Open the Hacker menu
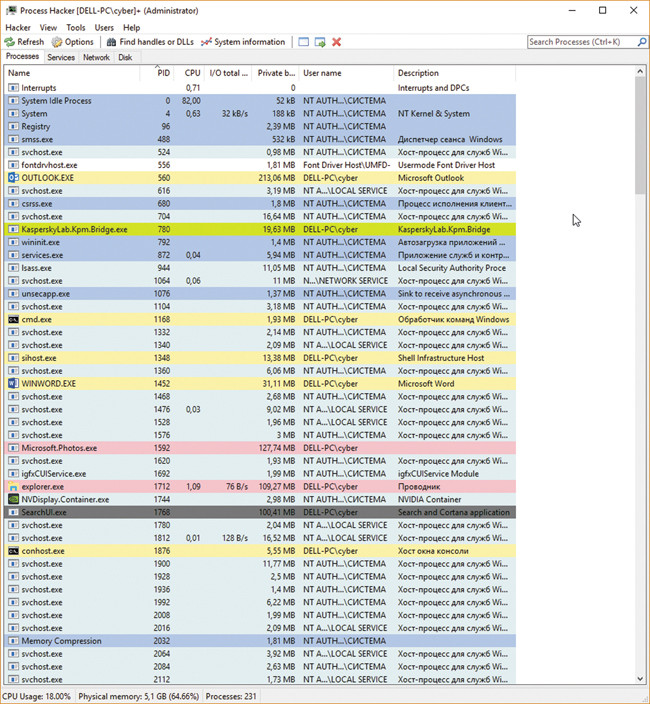 pos(18,27)
